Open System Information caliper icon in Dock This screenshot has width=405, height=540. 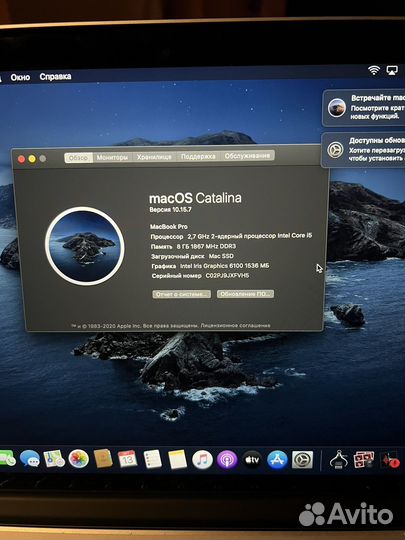(x=339, y=460)
